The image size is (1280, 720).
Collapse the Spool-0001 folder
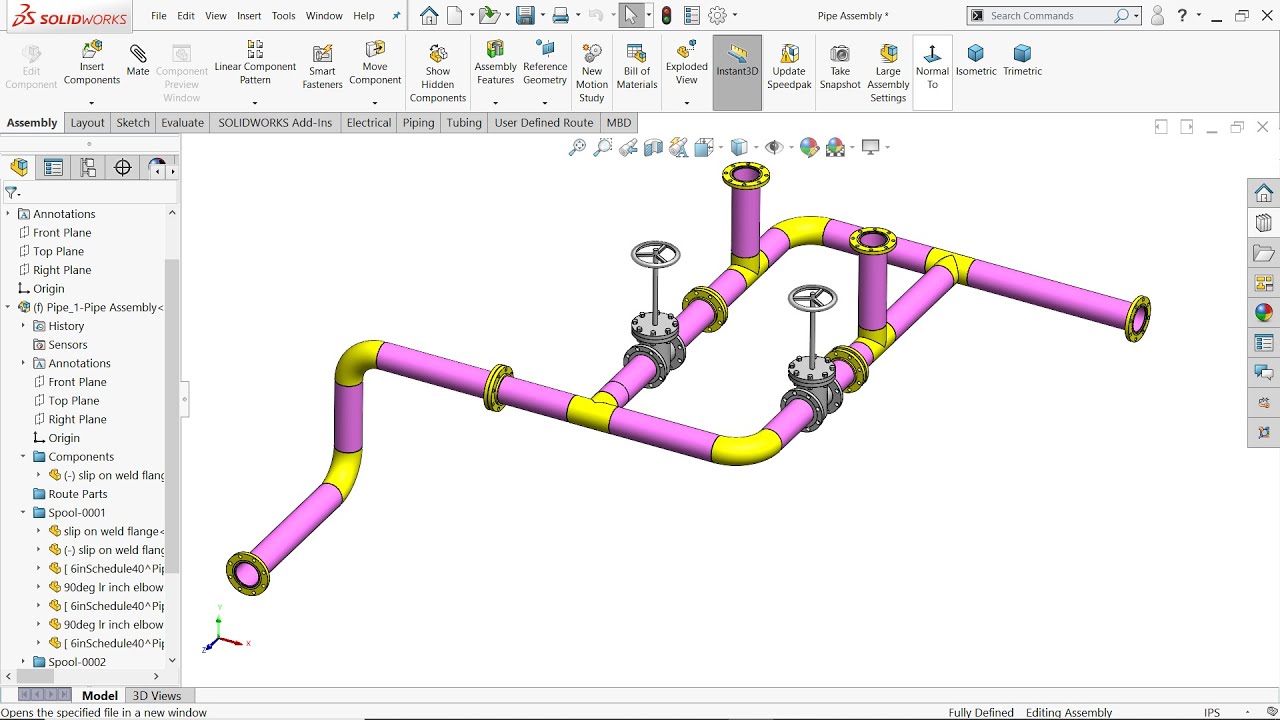pos(23,513)
